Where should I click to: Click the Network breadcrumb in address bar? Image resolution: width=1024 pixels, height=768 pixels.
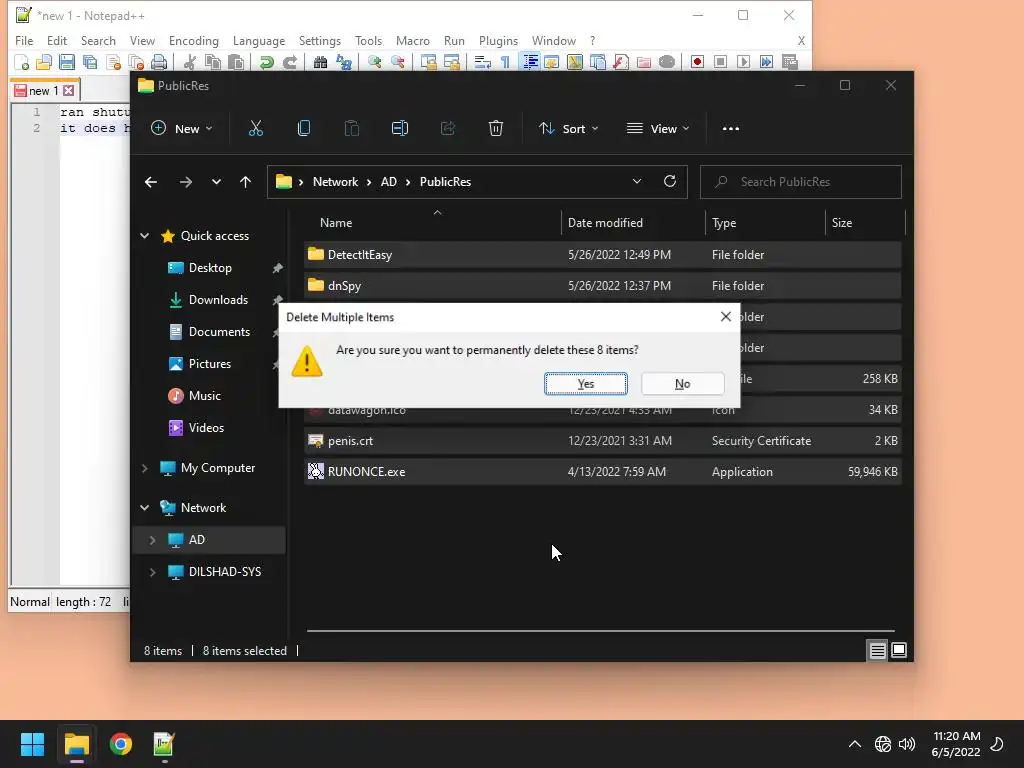(335, 182)
